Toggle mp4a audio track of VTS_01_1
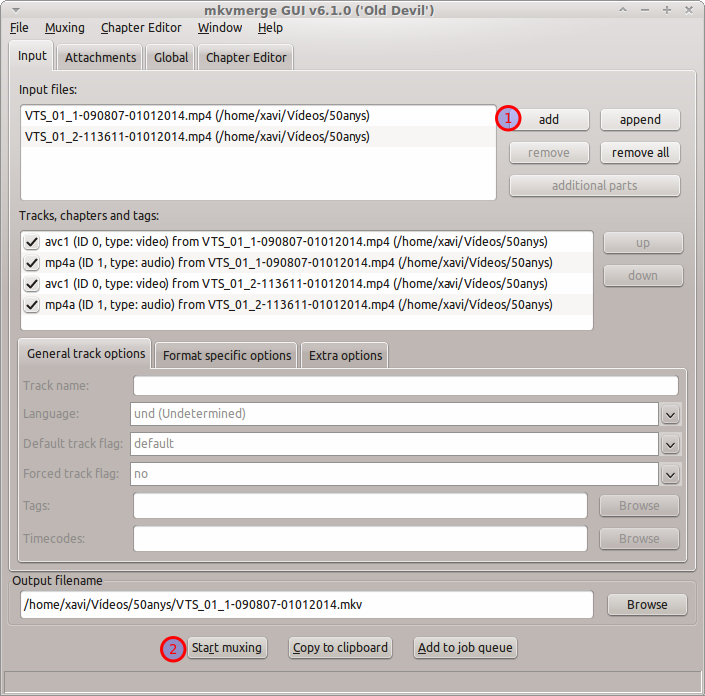 pyautogui.click(x=32, y=263)
